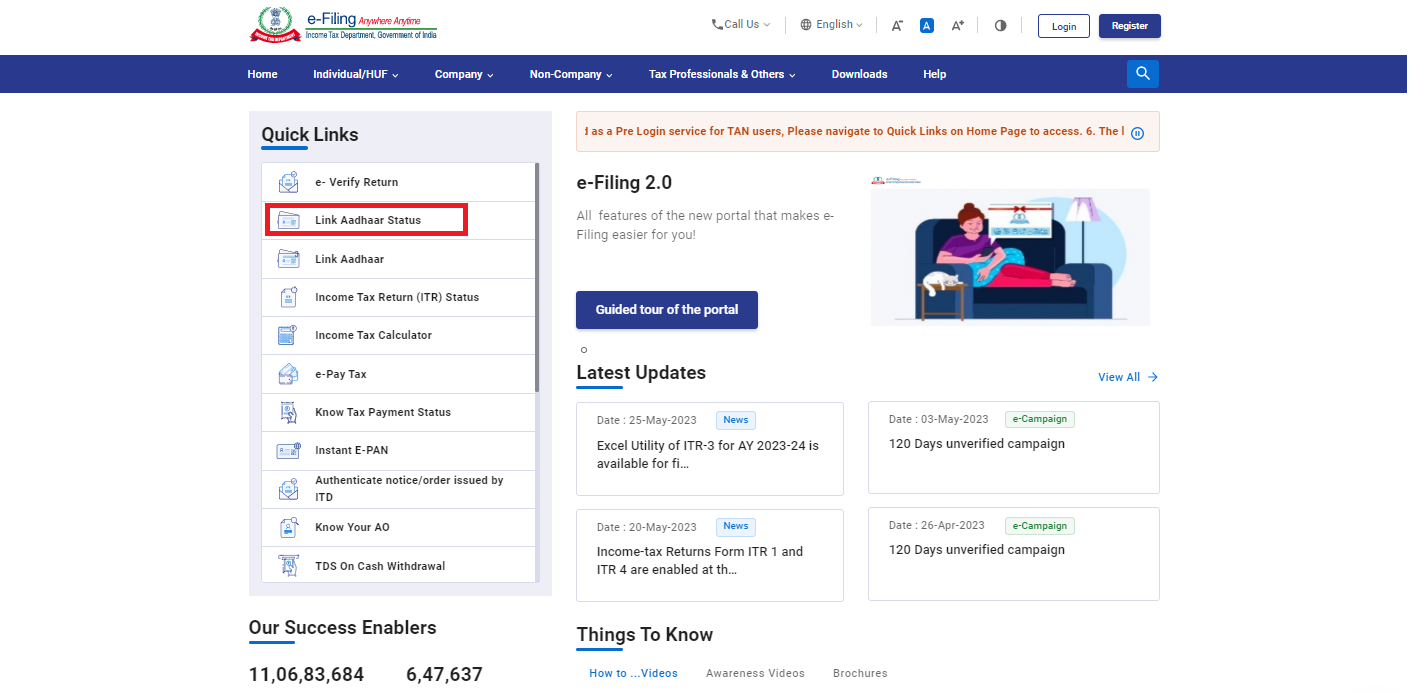Expand the Individual/HUF menu
Screen dimensions: 1422x693
pos(355,74)
